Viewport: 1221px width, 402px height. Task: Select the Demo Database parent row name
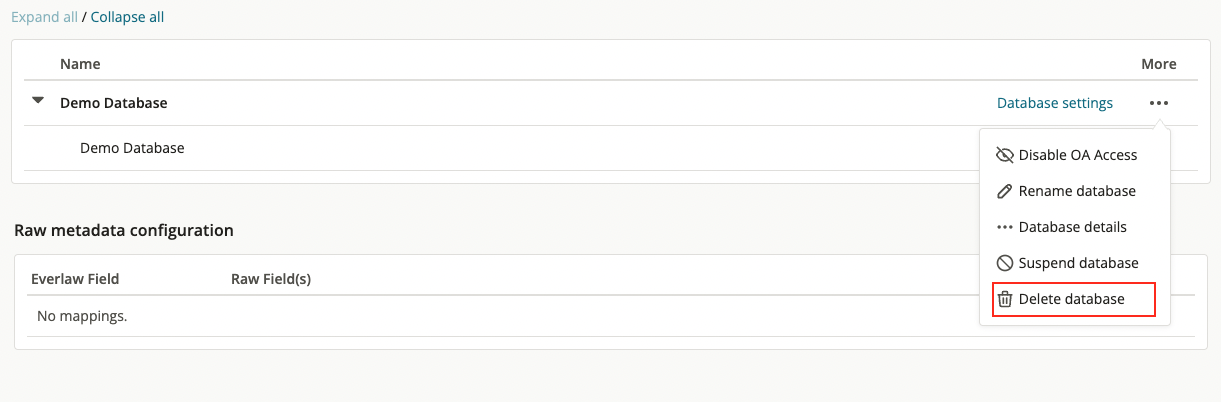[114, 103]
